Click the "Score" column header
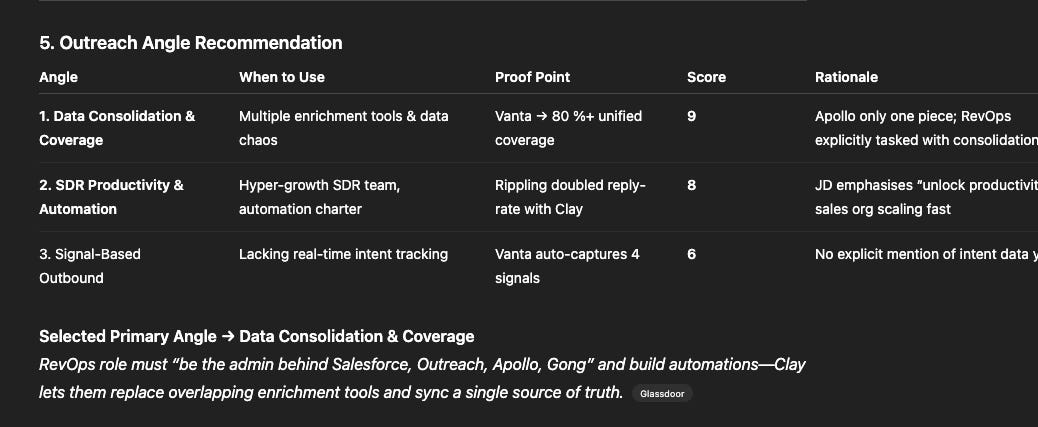This screenshot has height=427, width=1038. (706, 77)
